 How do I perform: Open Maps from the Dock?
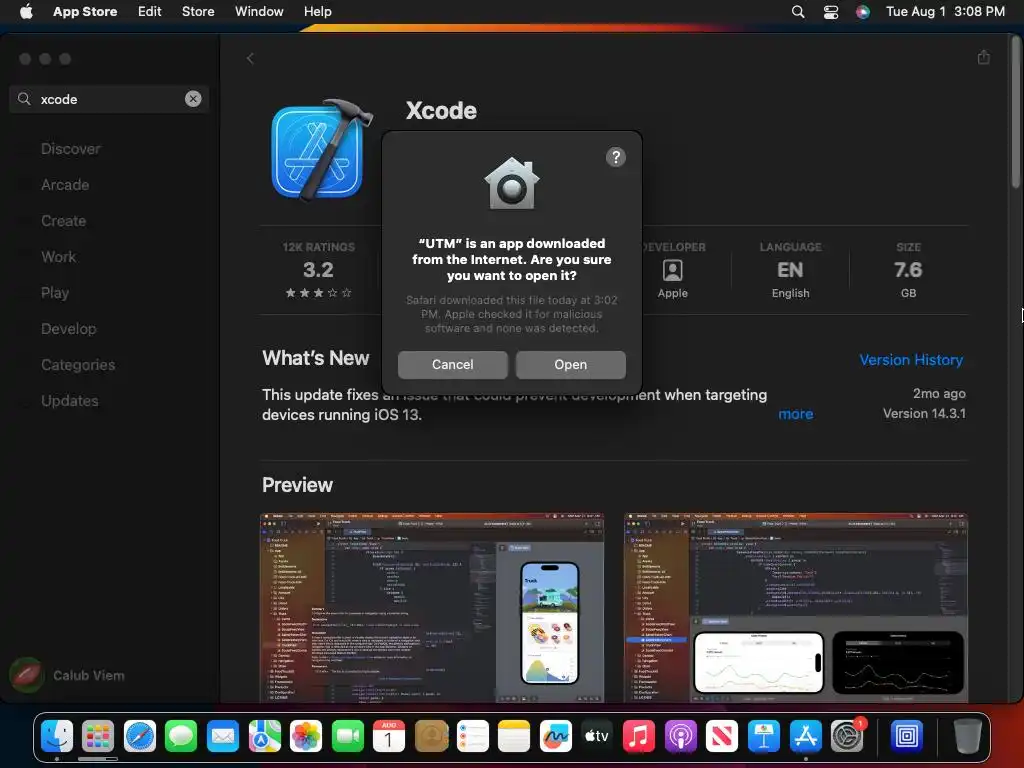pos(264,736)
